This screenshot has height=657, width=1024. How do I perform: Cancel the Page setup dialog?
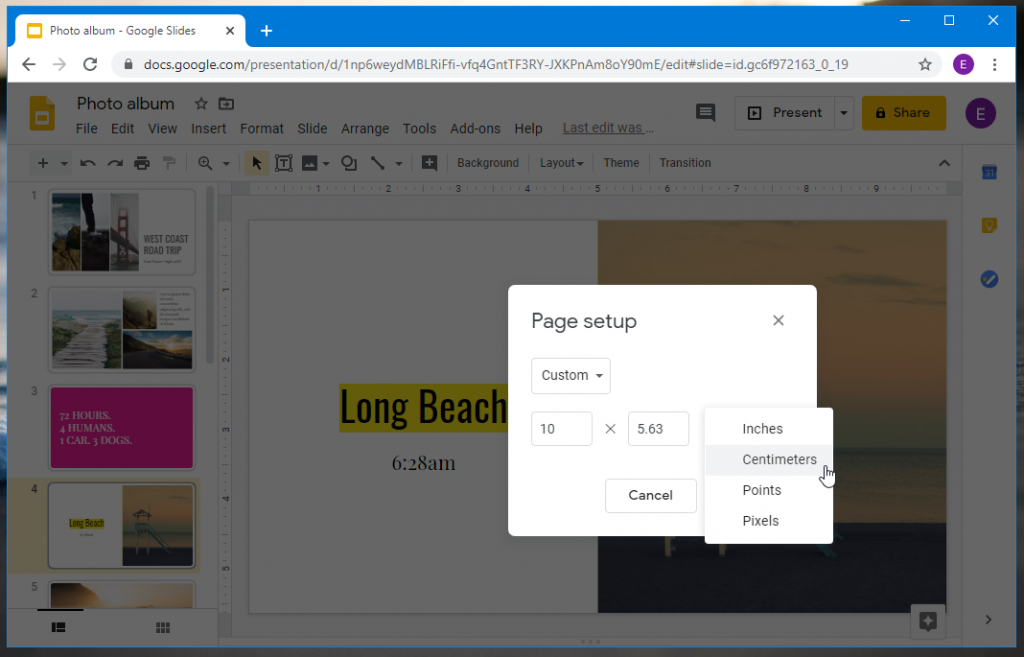pos(650,495)
